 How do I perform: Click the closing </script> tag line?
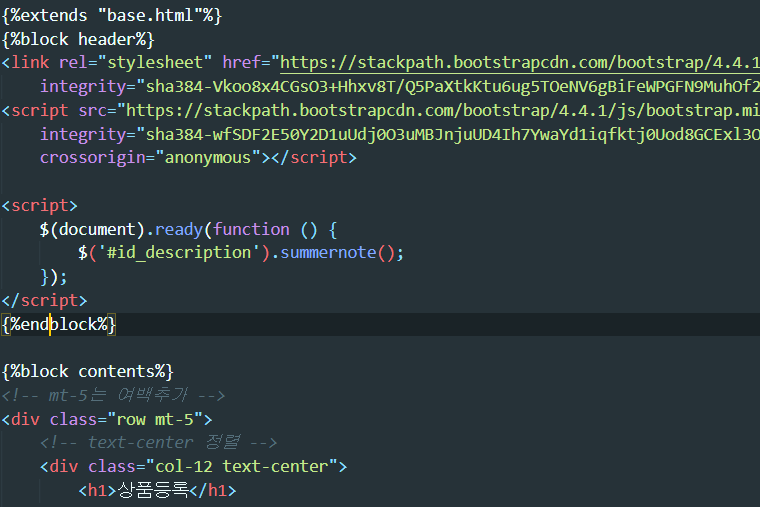point(44,301)
